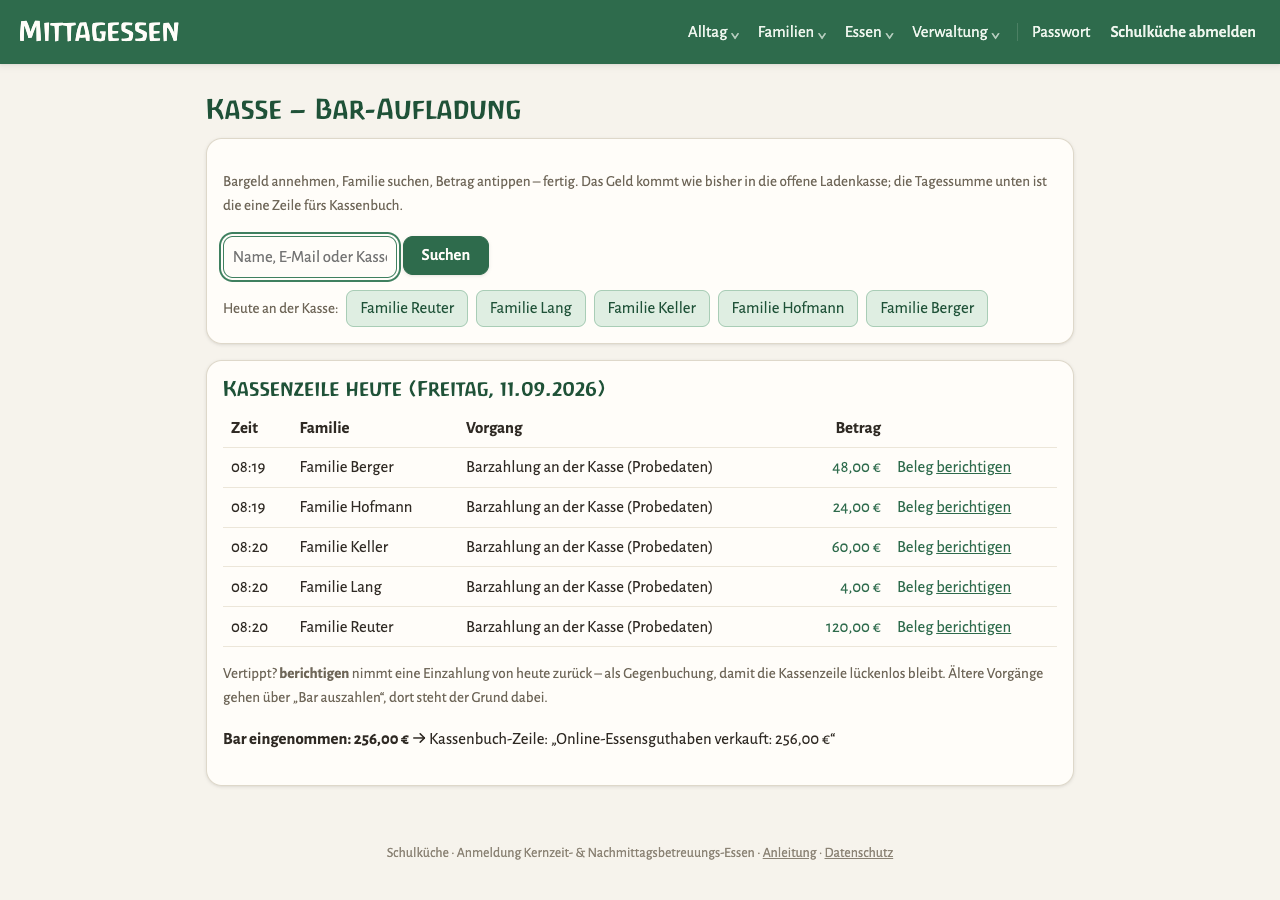Open Beleg for Familie Reuter's payment
The height and width of the screenshot is (900, 1280).
915,627
